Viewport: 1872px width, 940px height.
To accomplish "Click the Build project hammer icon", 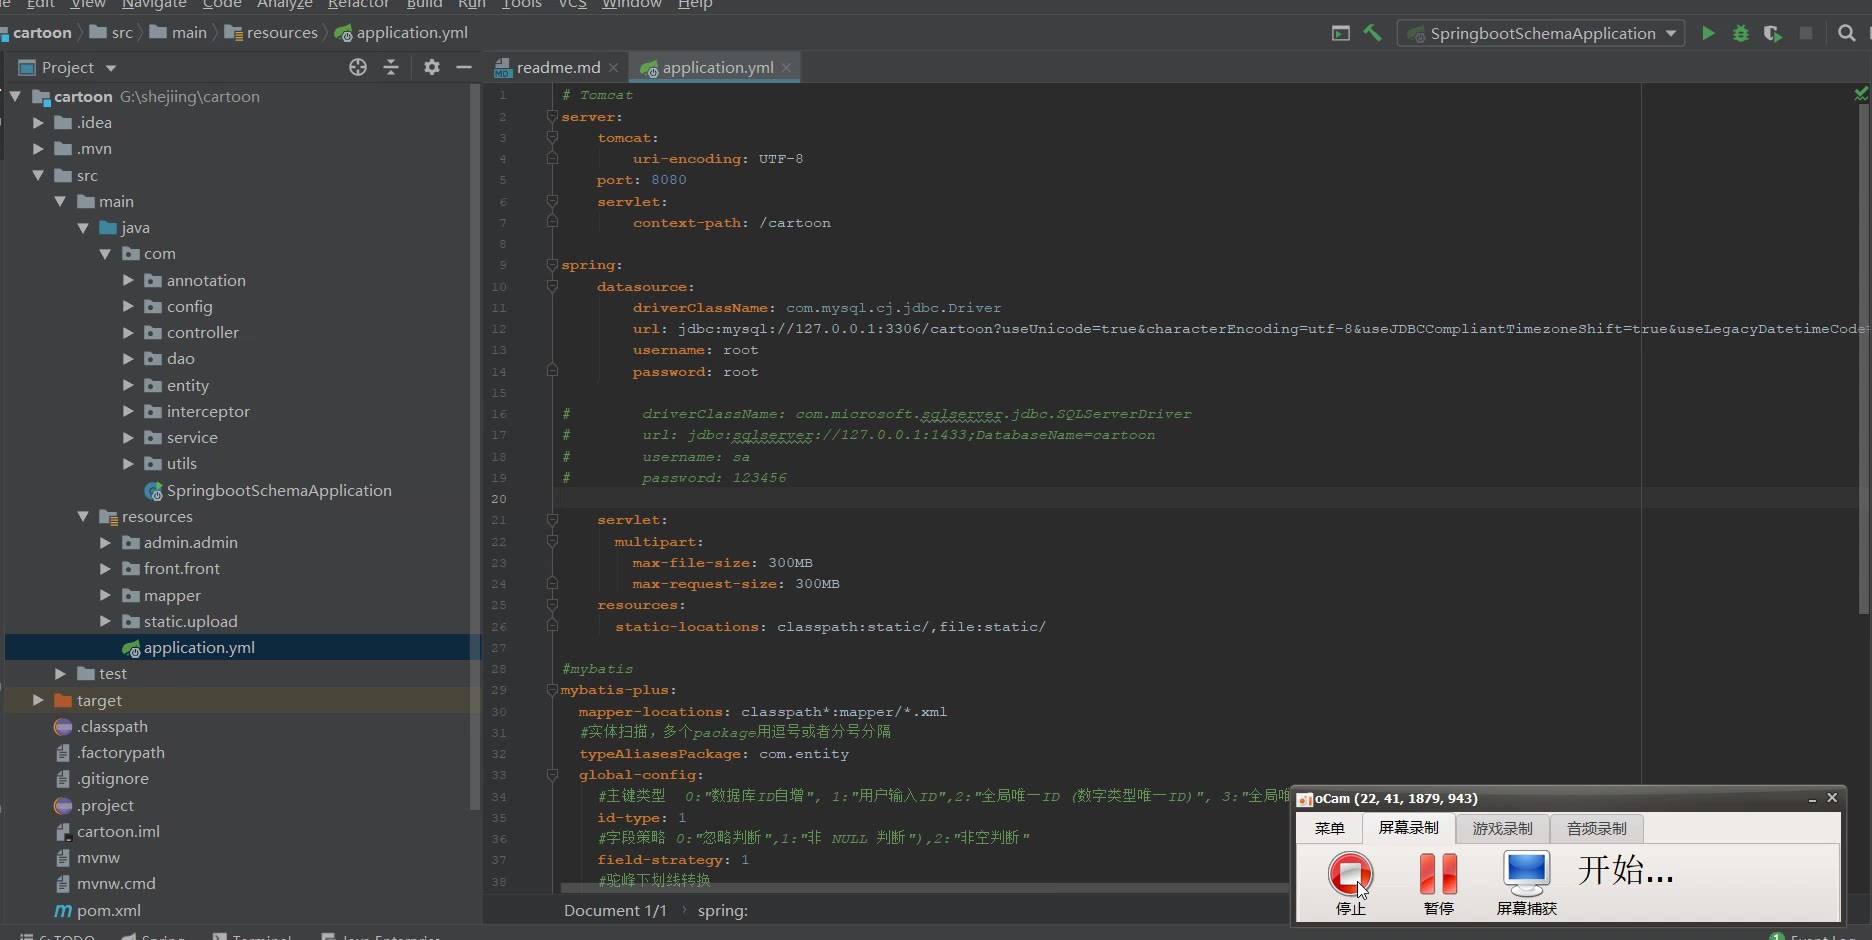I will (1373, 33).
